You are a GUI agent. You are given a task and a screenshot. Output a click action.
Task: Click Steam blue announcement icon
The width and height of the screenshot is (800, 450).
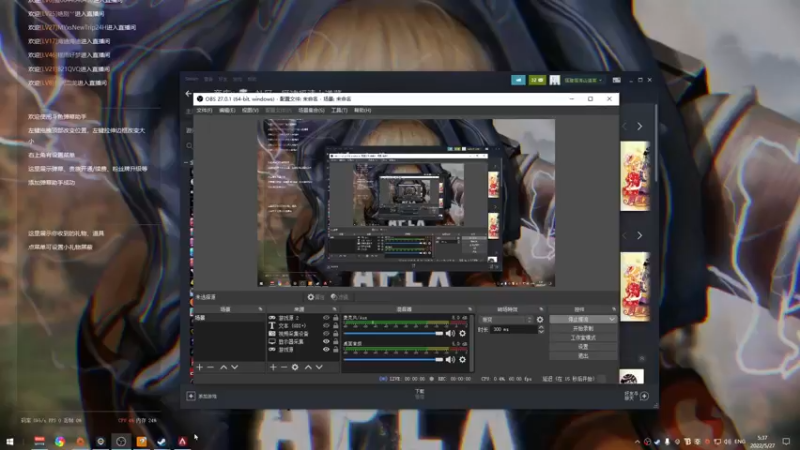click(518, 80)
